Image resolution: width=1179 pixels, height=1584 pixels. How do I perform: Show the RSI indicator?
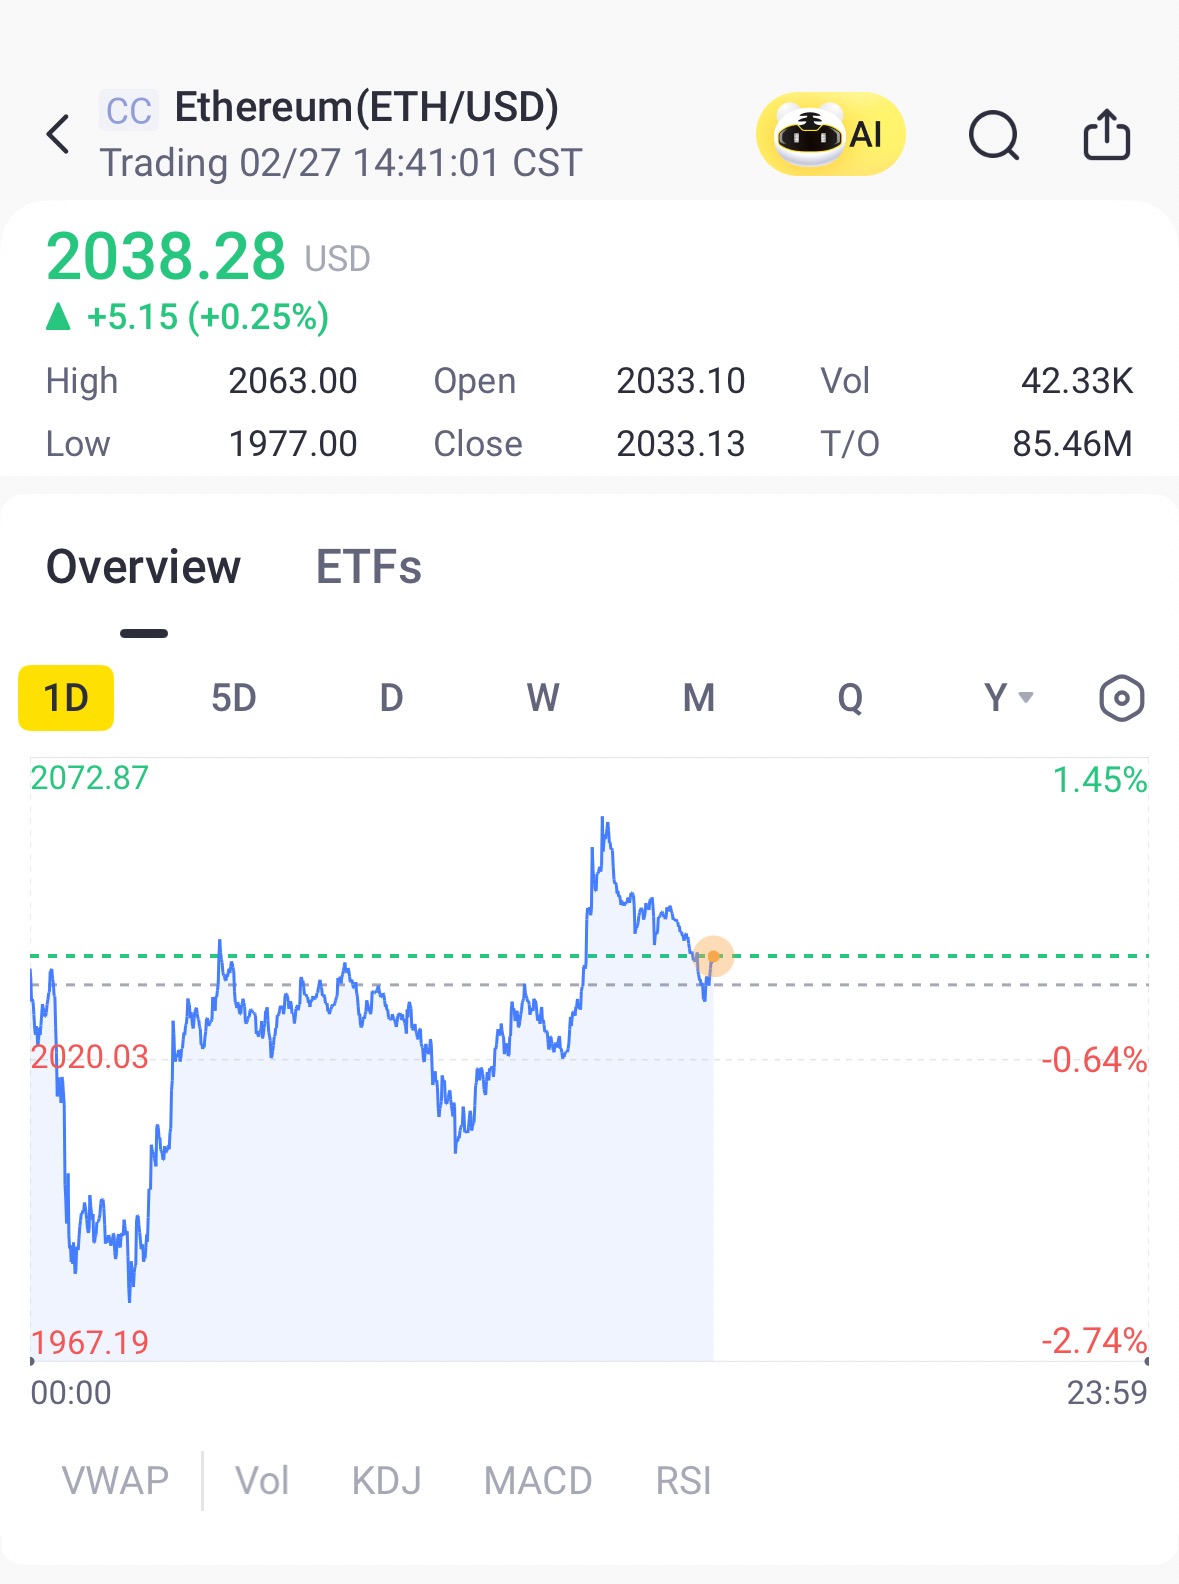coord(684,1480)
